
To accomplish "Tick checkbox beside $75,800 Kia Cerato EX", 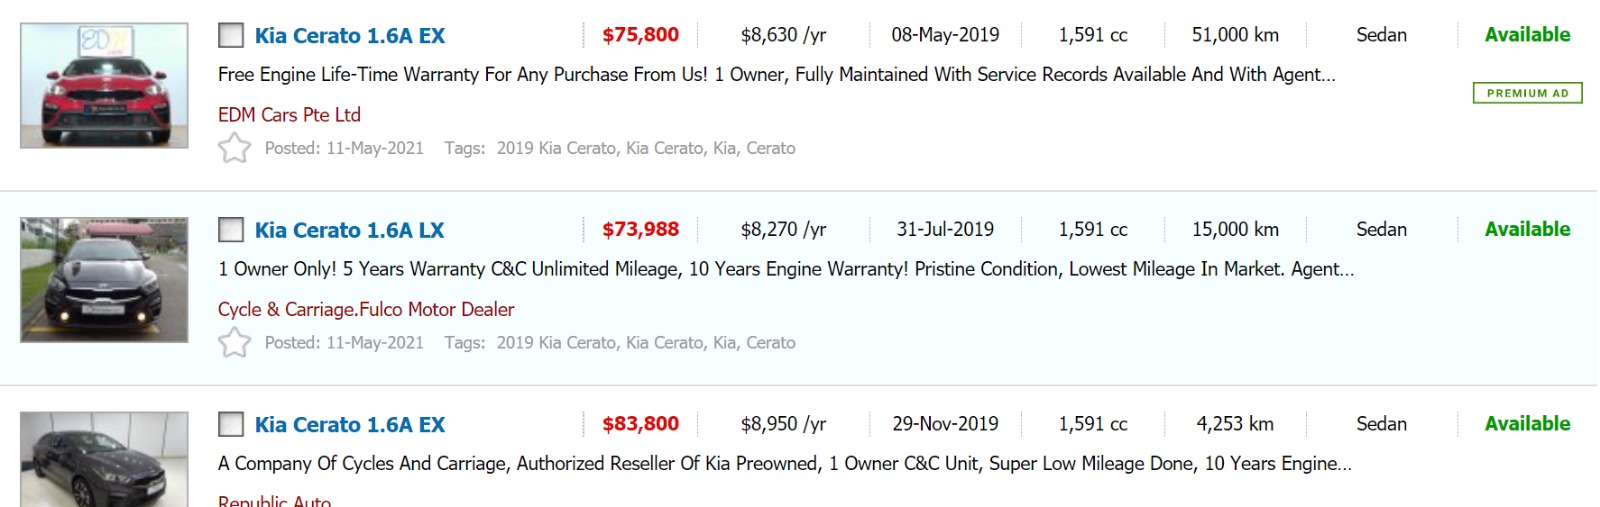I will tap(231, 36).
